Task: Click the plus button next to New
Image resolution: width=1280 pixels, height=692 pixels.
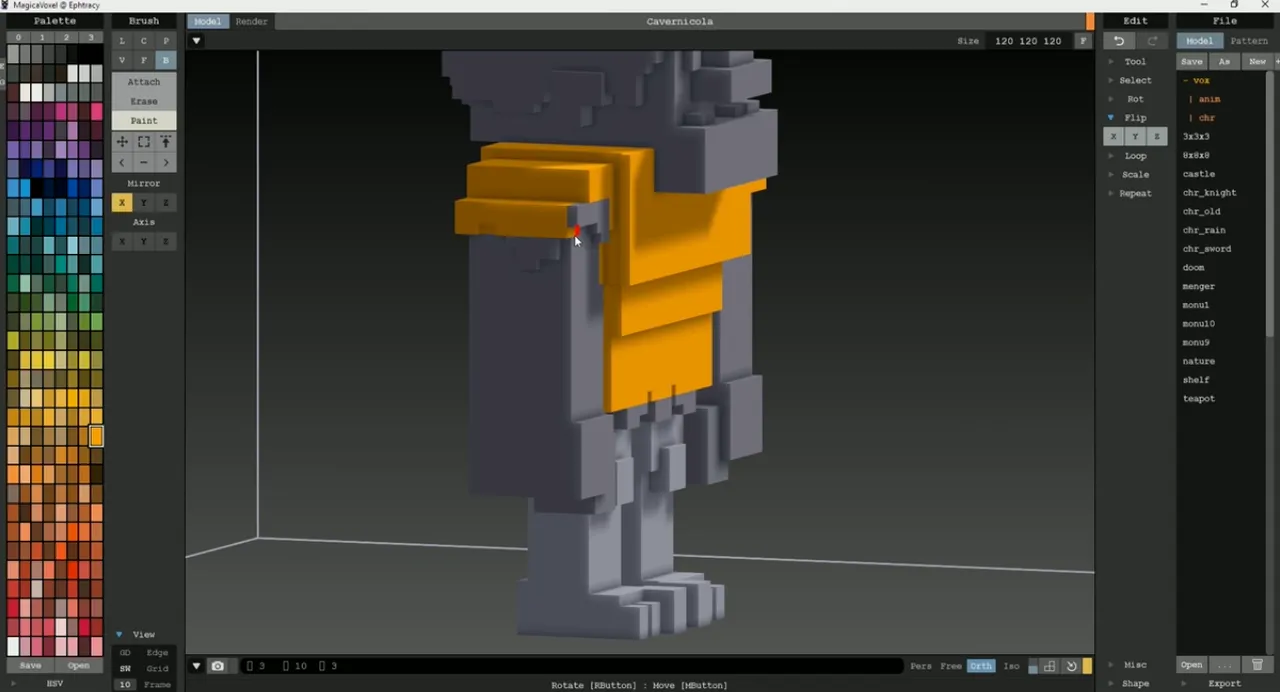Action: click(x=1275, y=61)
